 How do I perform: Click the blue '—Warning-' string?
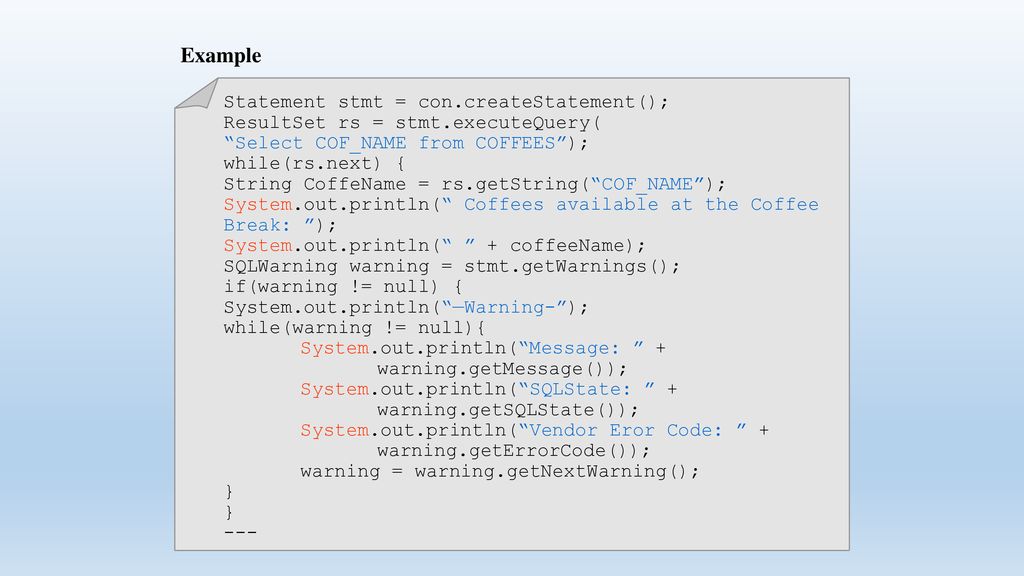click(504, 308)
